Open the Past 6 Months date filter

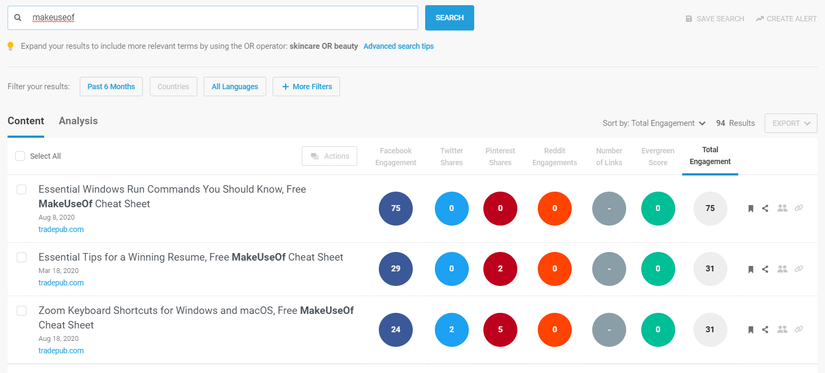tap(111, 87)
